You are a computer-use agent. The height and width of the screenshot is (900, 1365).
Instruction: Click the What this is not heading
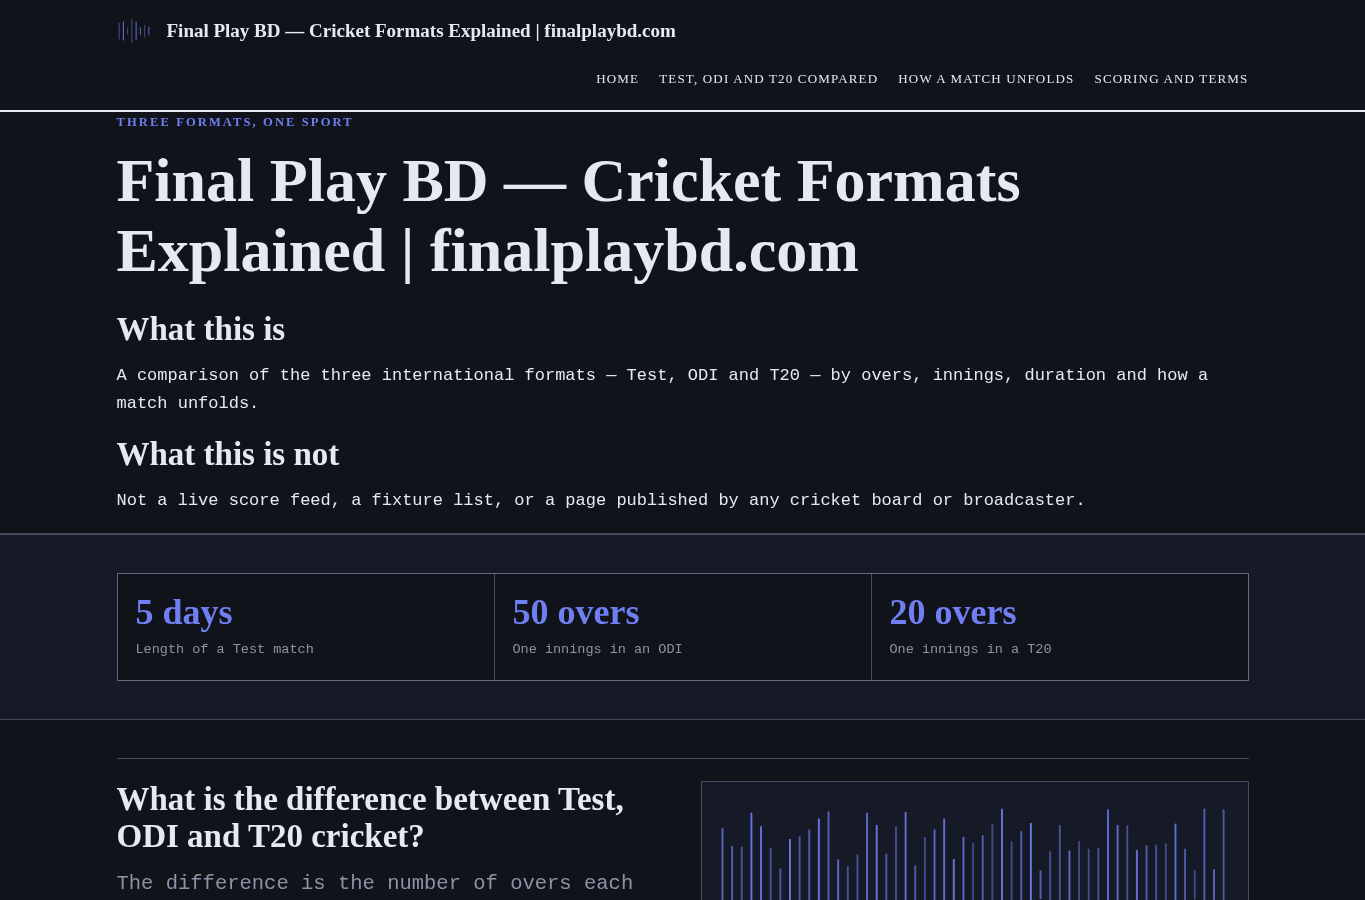tap(228, 454)
